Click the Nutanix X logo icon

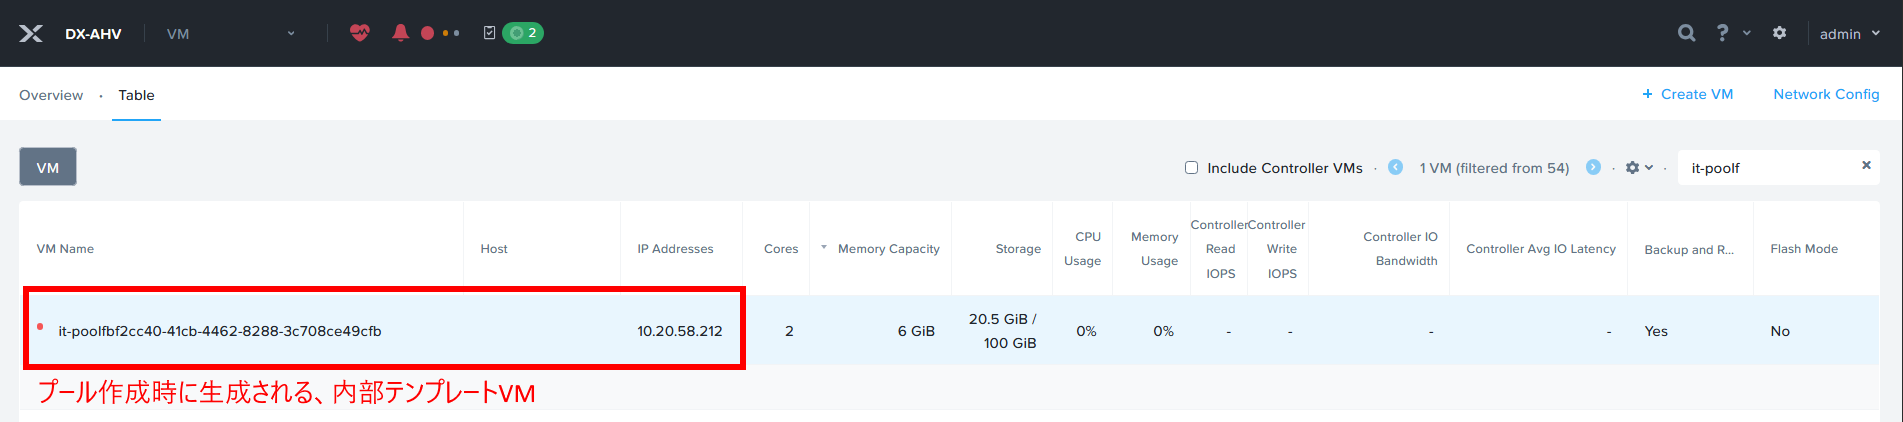coord(31,33)
